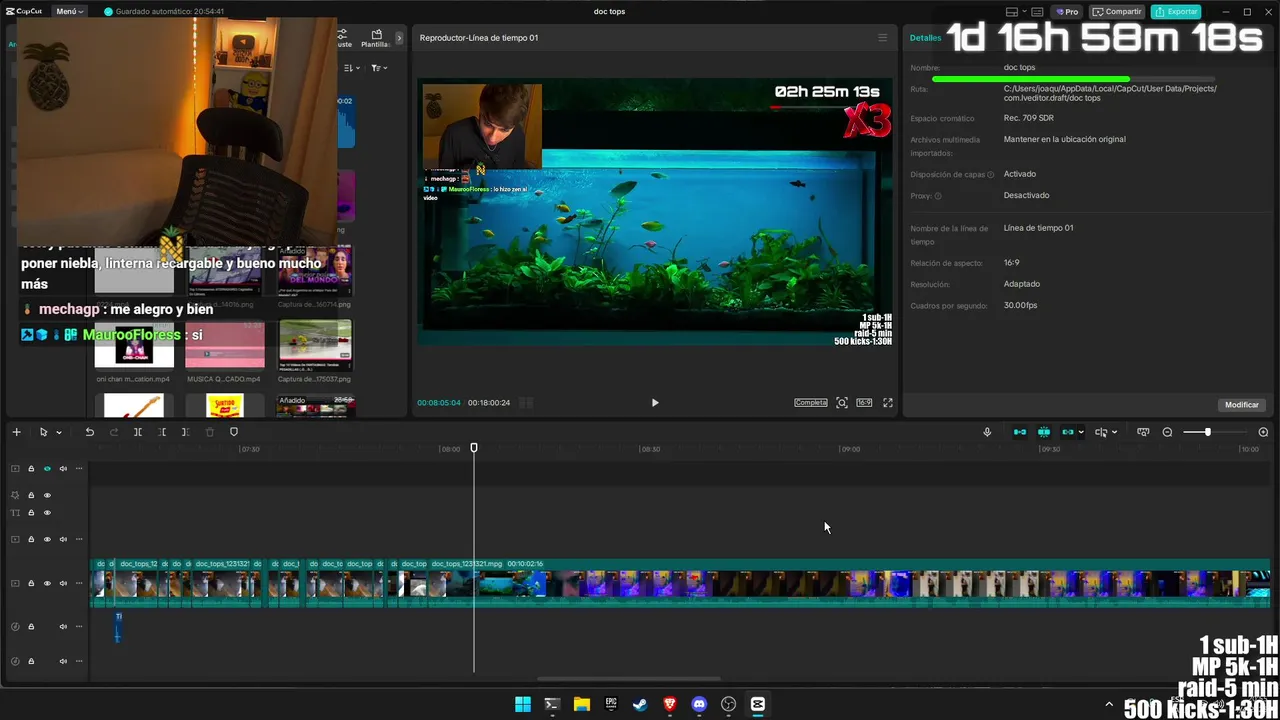The width and height of the screenshot is (1280, 720).
Task: Toggle auto snapping in timeline toolbar
Action: pos(1044,432)
